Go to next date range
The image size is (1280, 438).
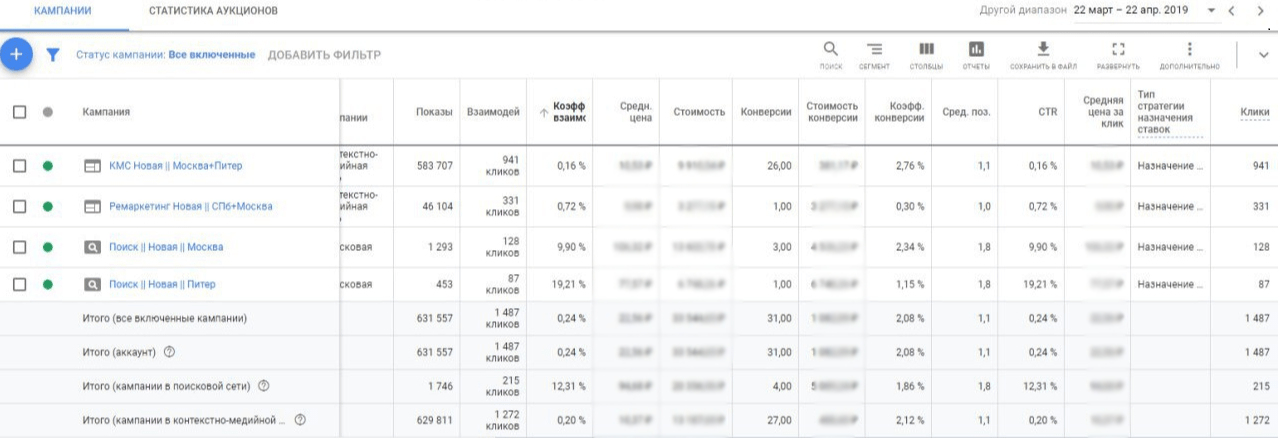[x=1259, y=10]
